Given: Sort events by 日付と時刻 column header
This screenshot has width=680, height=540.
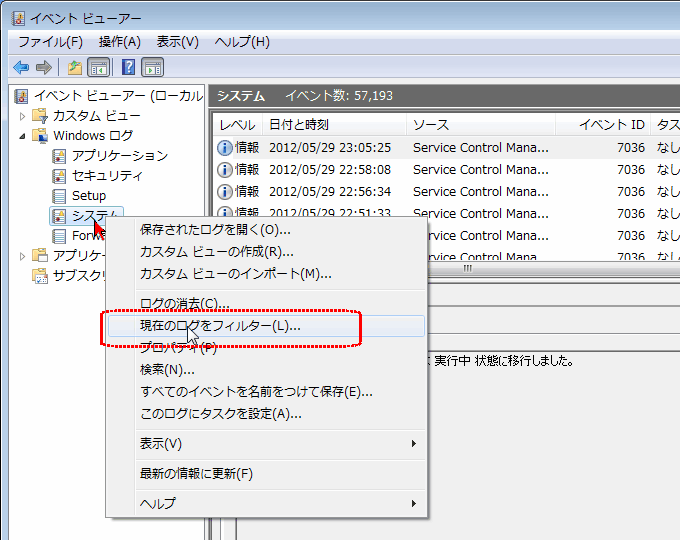Looking at the screenshot, I should point(298,125).
